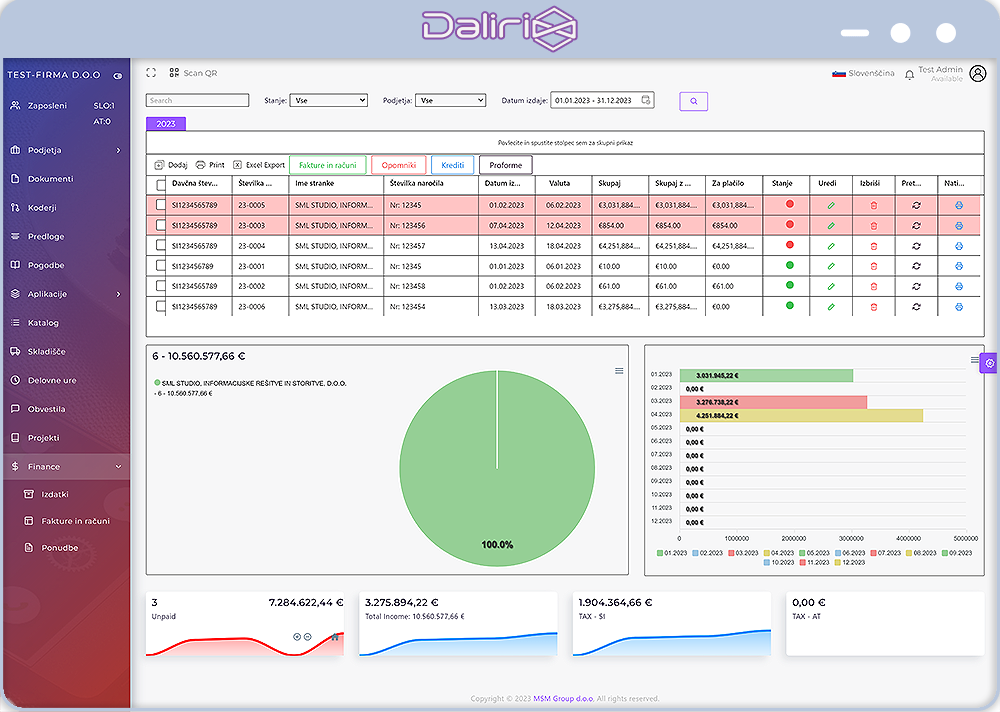Viewport: 1000px width, 712px height.
Task: Toggle the select-all checkbox in table header
Action: click(x=161, y=184)
